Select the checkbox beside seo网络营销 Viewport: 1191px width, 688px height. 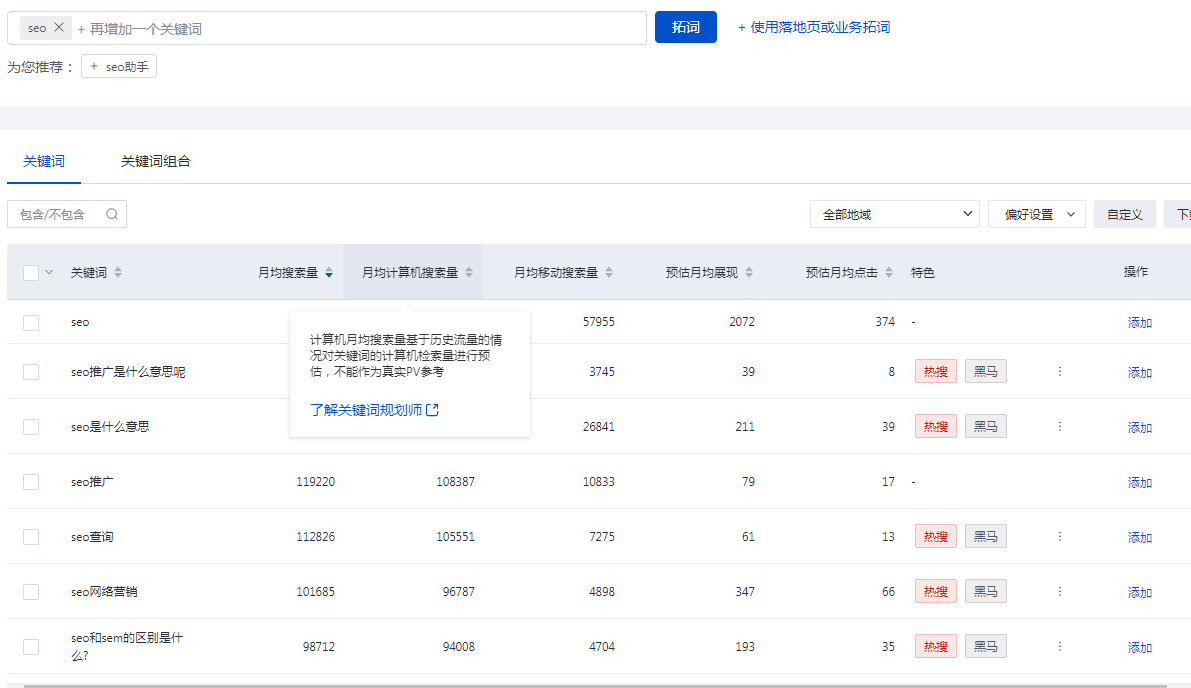(30, 591)
